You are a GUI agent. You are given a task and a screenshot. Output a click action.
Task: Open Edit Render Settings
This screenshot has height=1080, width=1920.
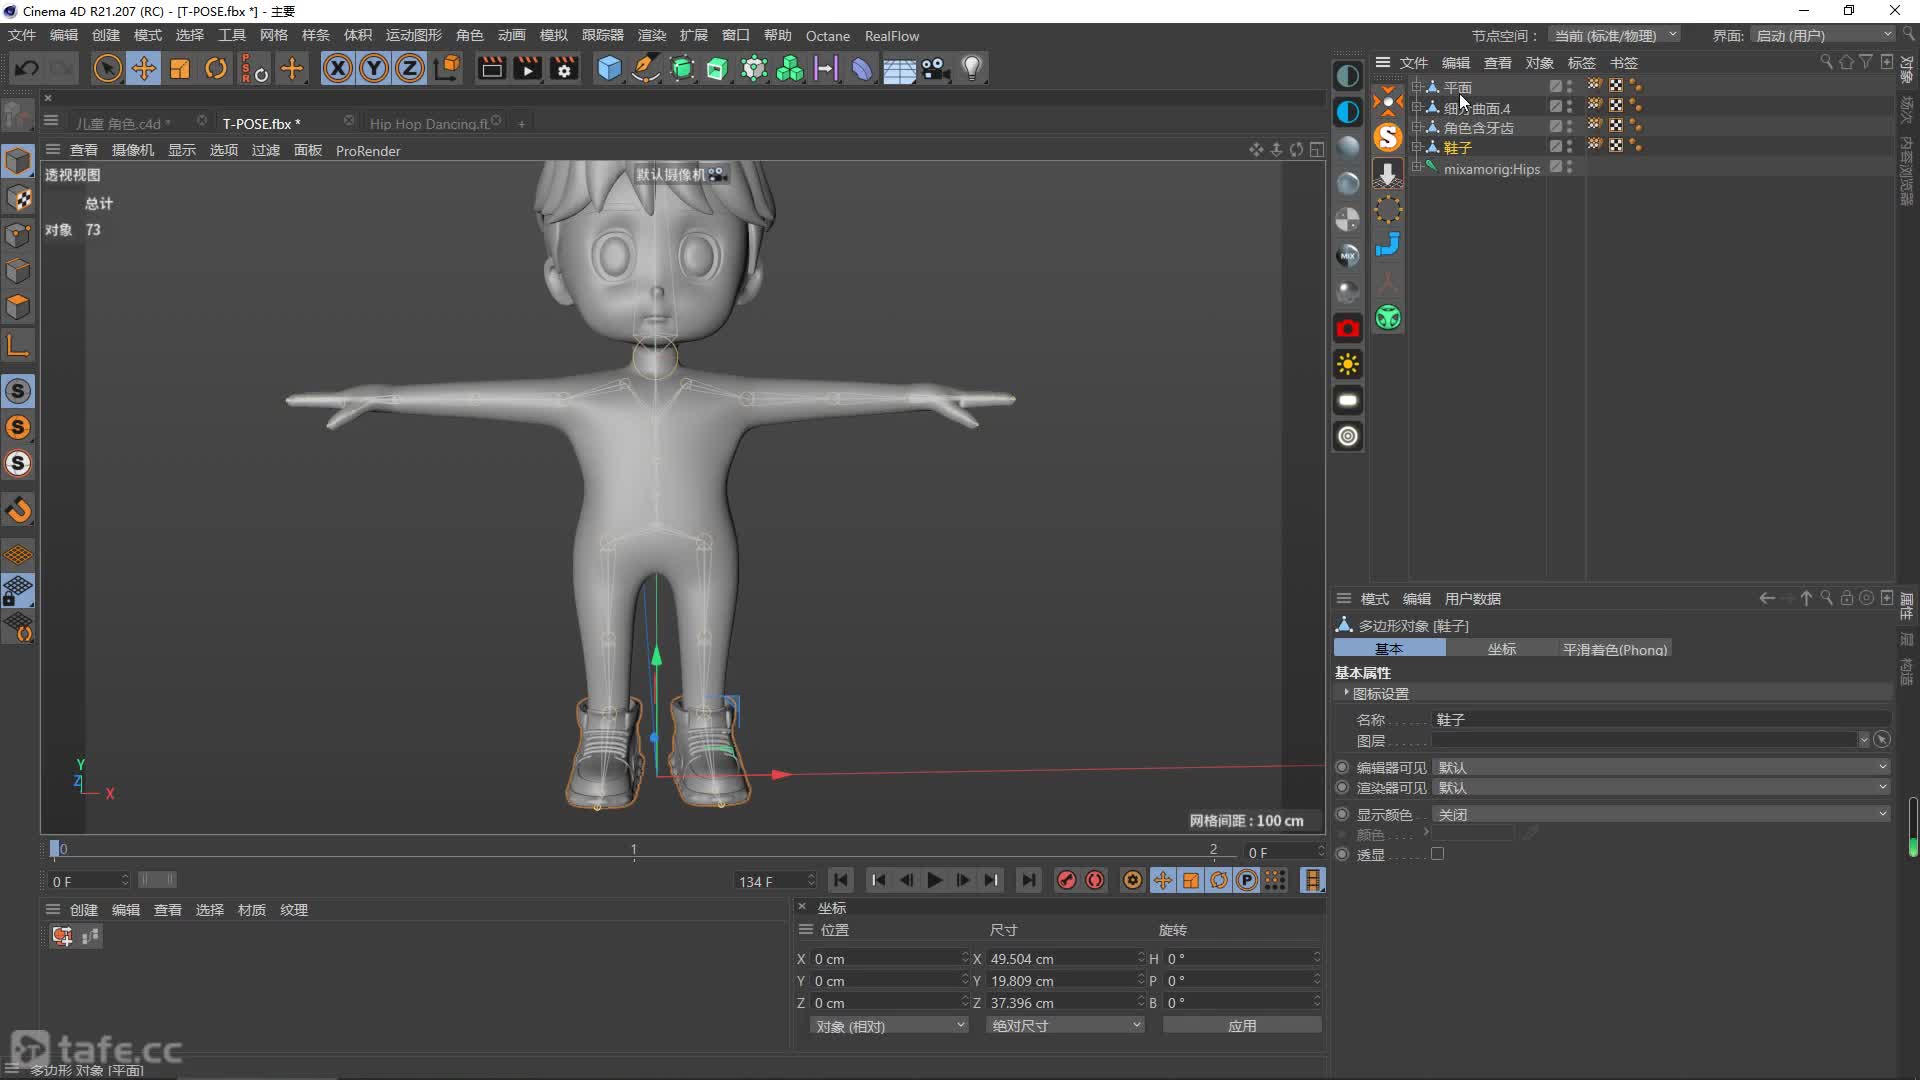click(564, 68)
